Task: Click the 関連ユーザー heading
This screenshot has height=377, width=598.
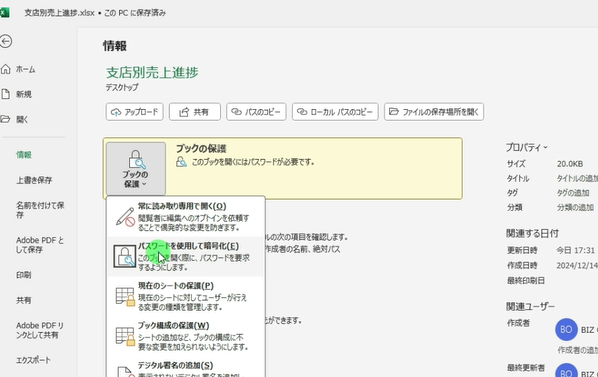Action: tap(530, 306)
